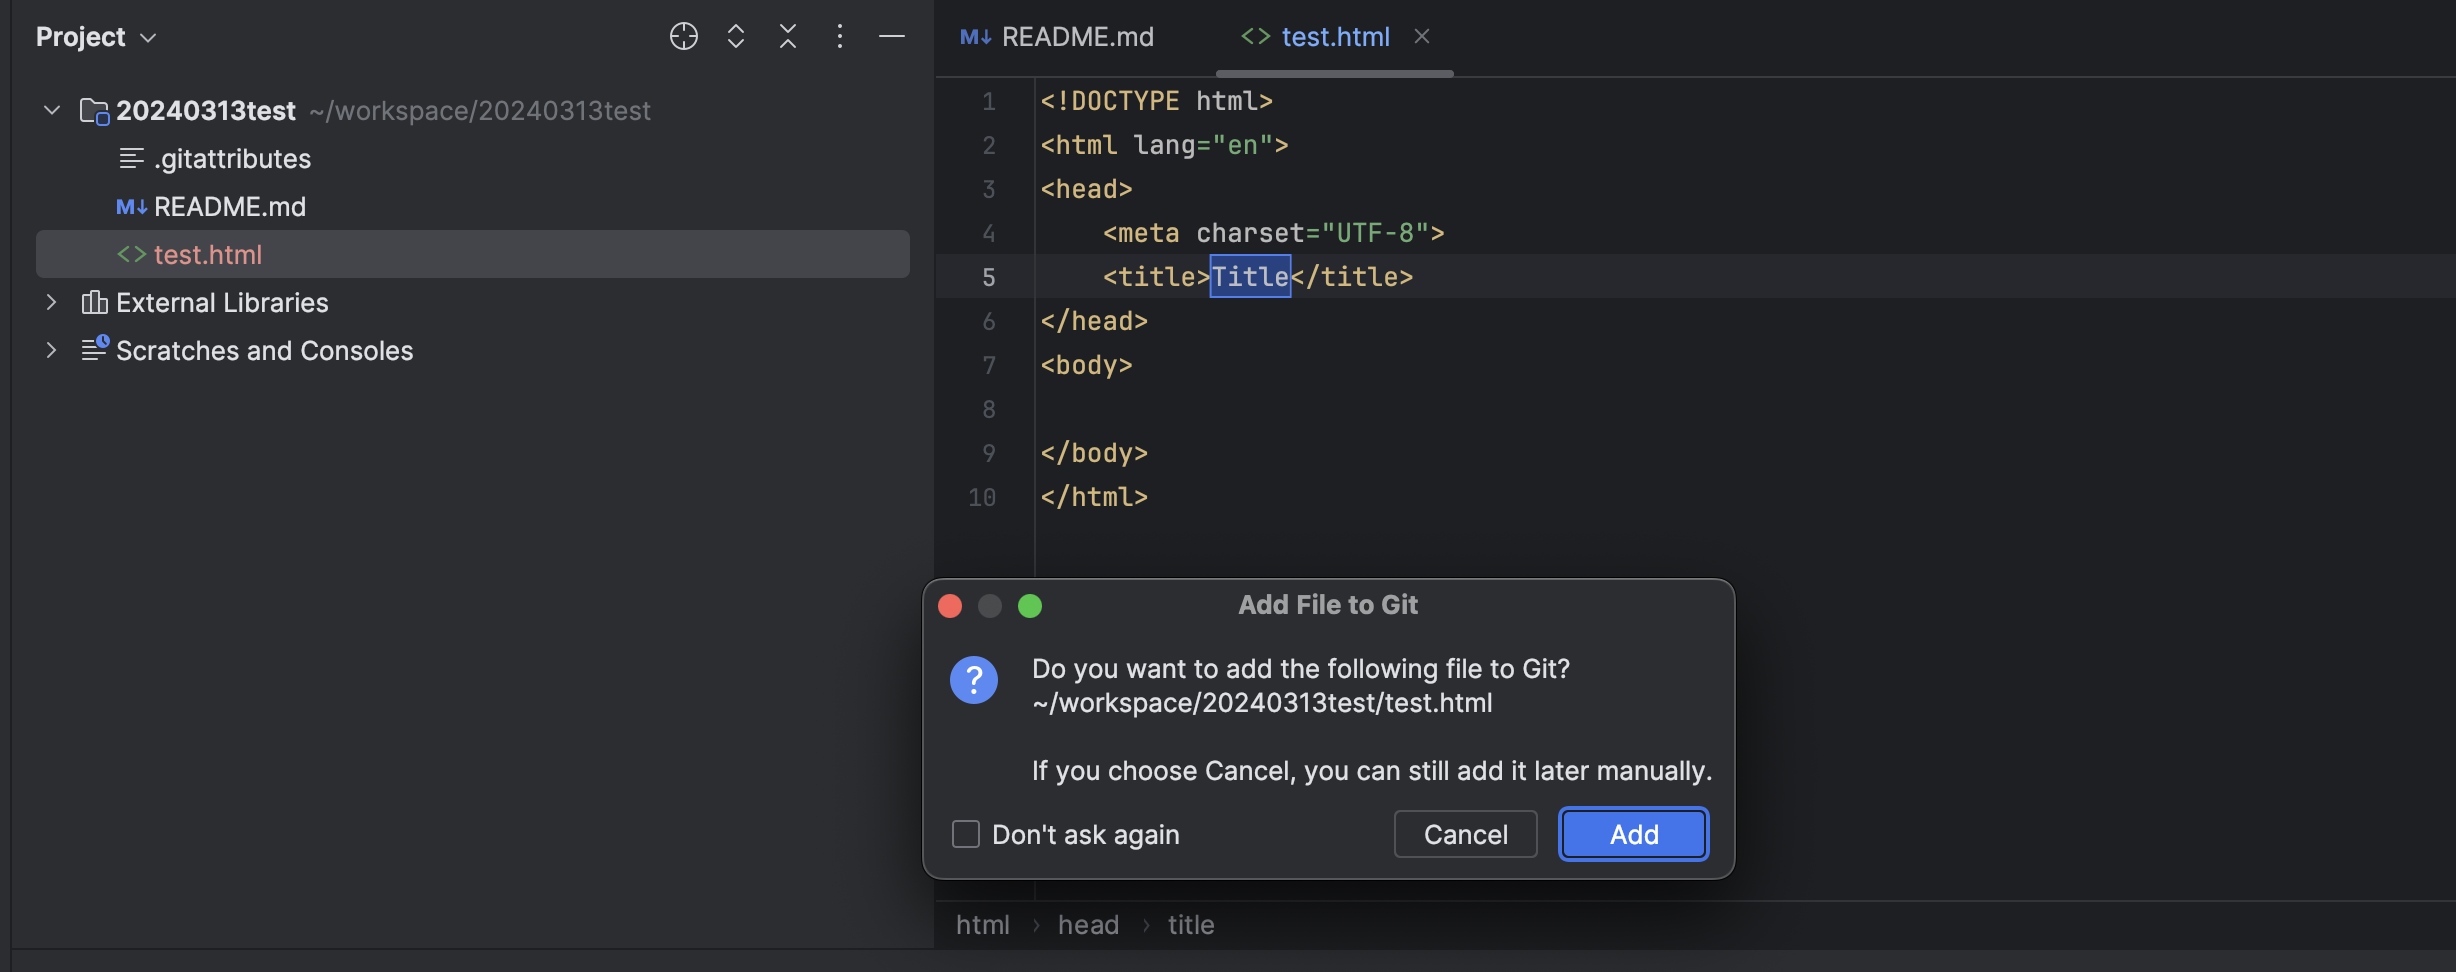The width and height of the screenshot is (2456, 972).
Task: Expand all items in Project tree
Action: point(735,36)
